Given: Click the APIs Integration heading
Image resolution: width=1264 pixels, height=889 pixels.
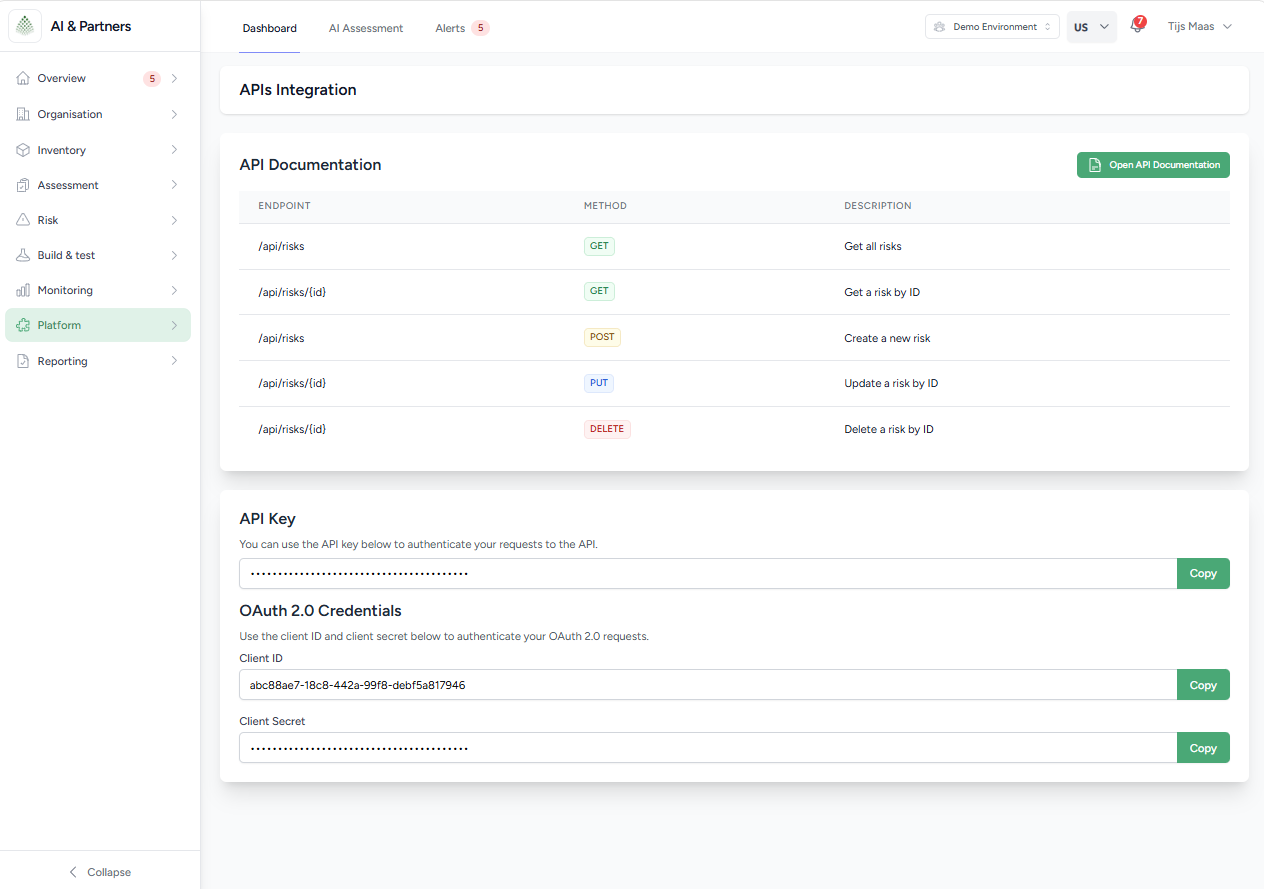Looking at the screenshot, I should (298, 90).
